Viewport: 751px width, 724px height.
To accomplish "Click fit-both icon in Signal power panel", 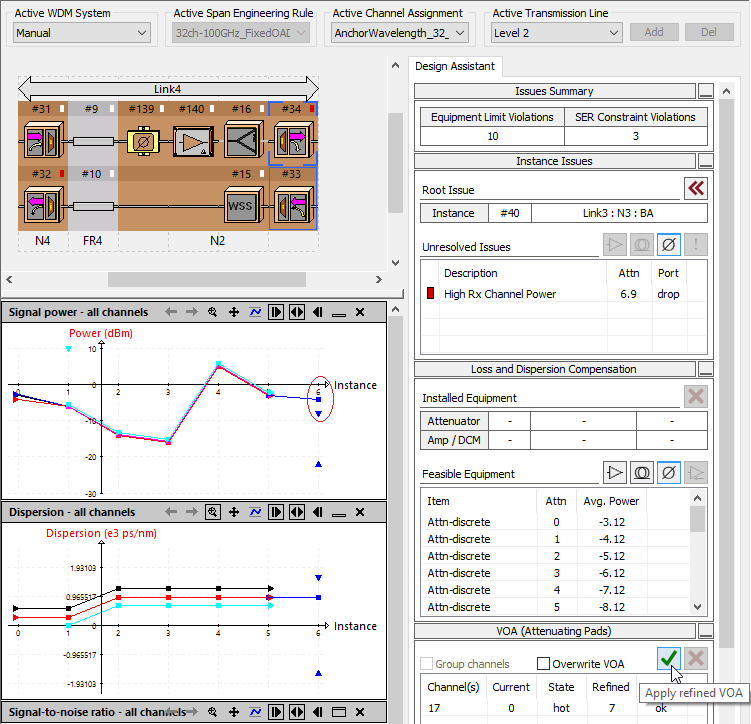I will 297,312.
